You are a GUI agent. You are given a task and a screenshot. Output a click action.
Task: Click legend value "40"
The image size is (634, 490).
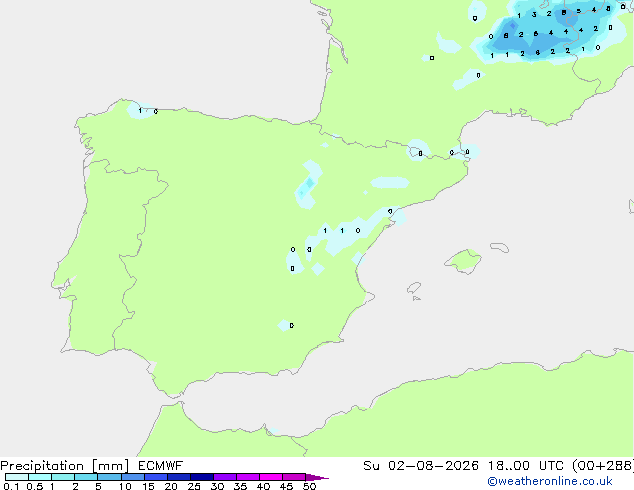pos(263,486)
